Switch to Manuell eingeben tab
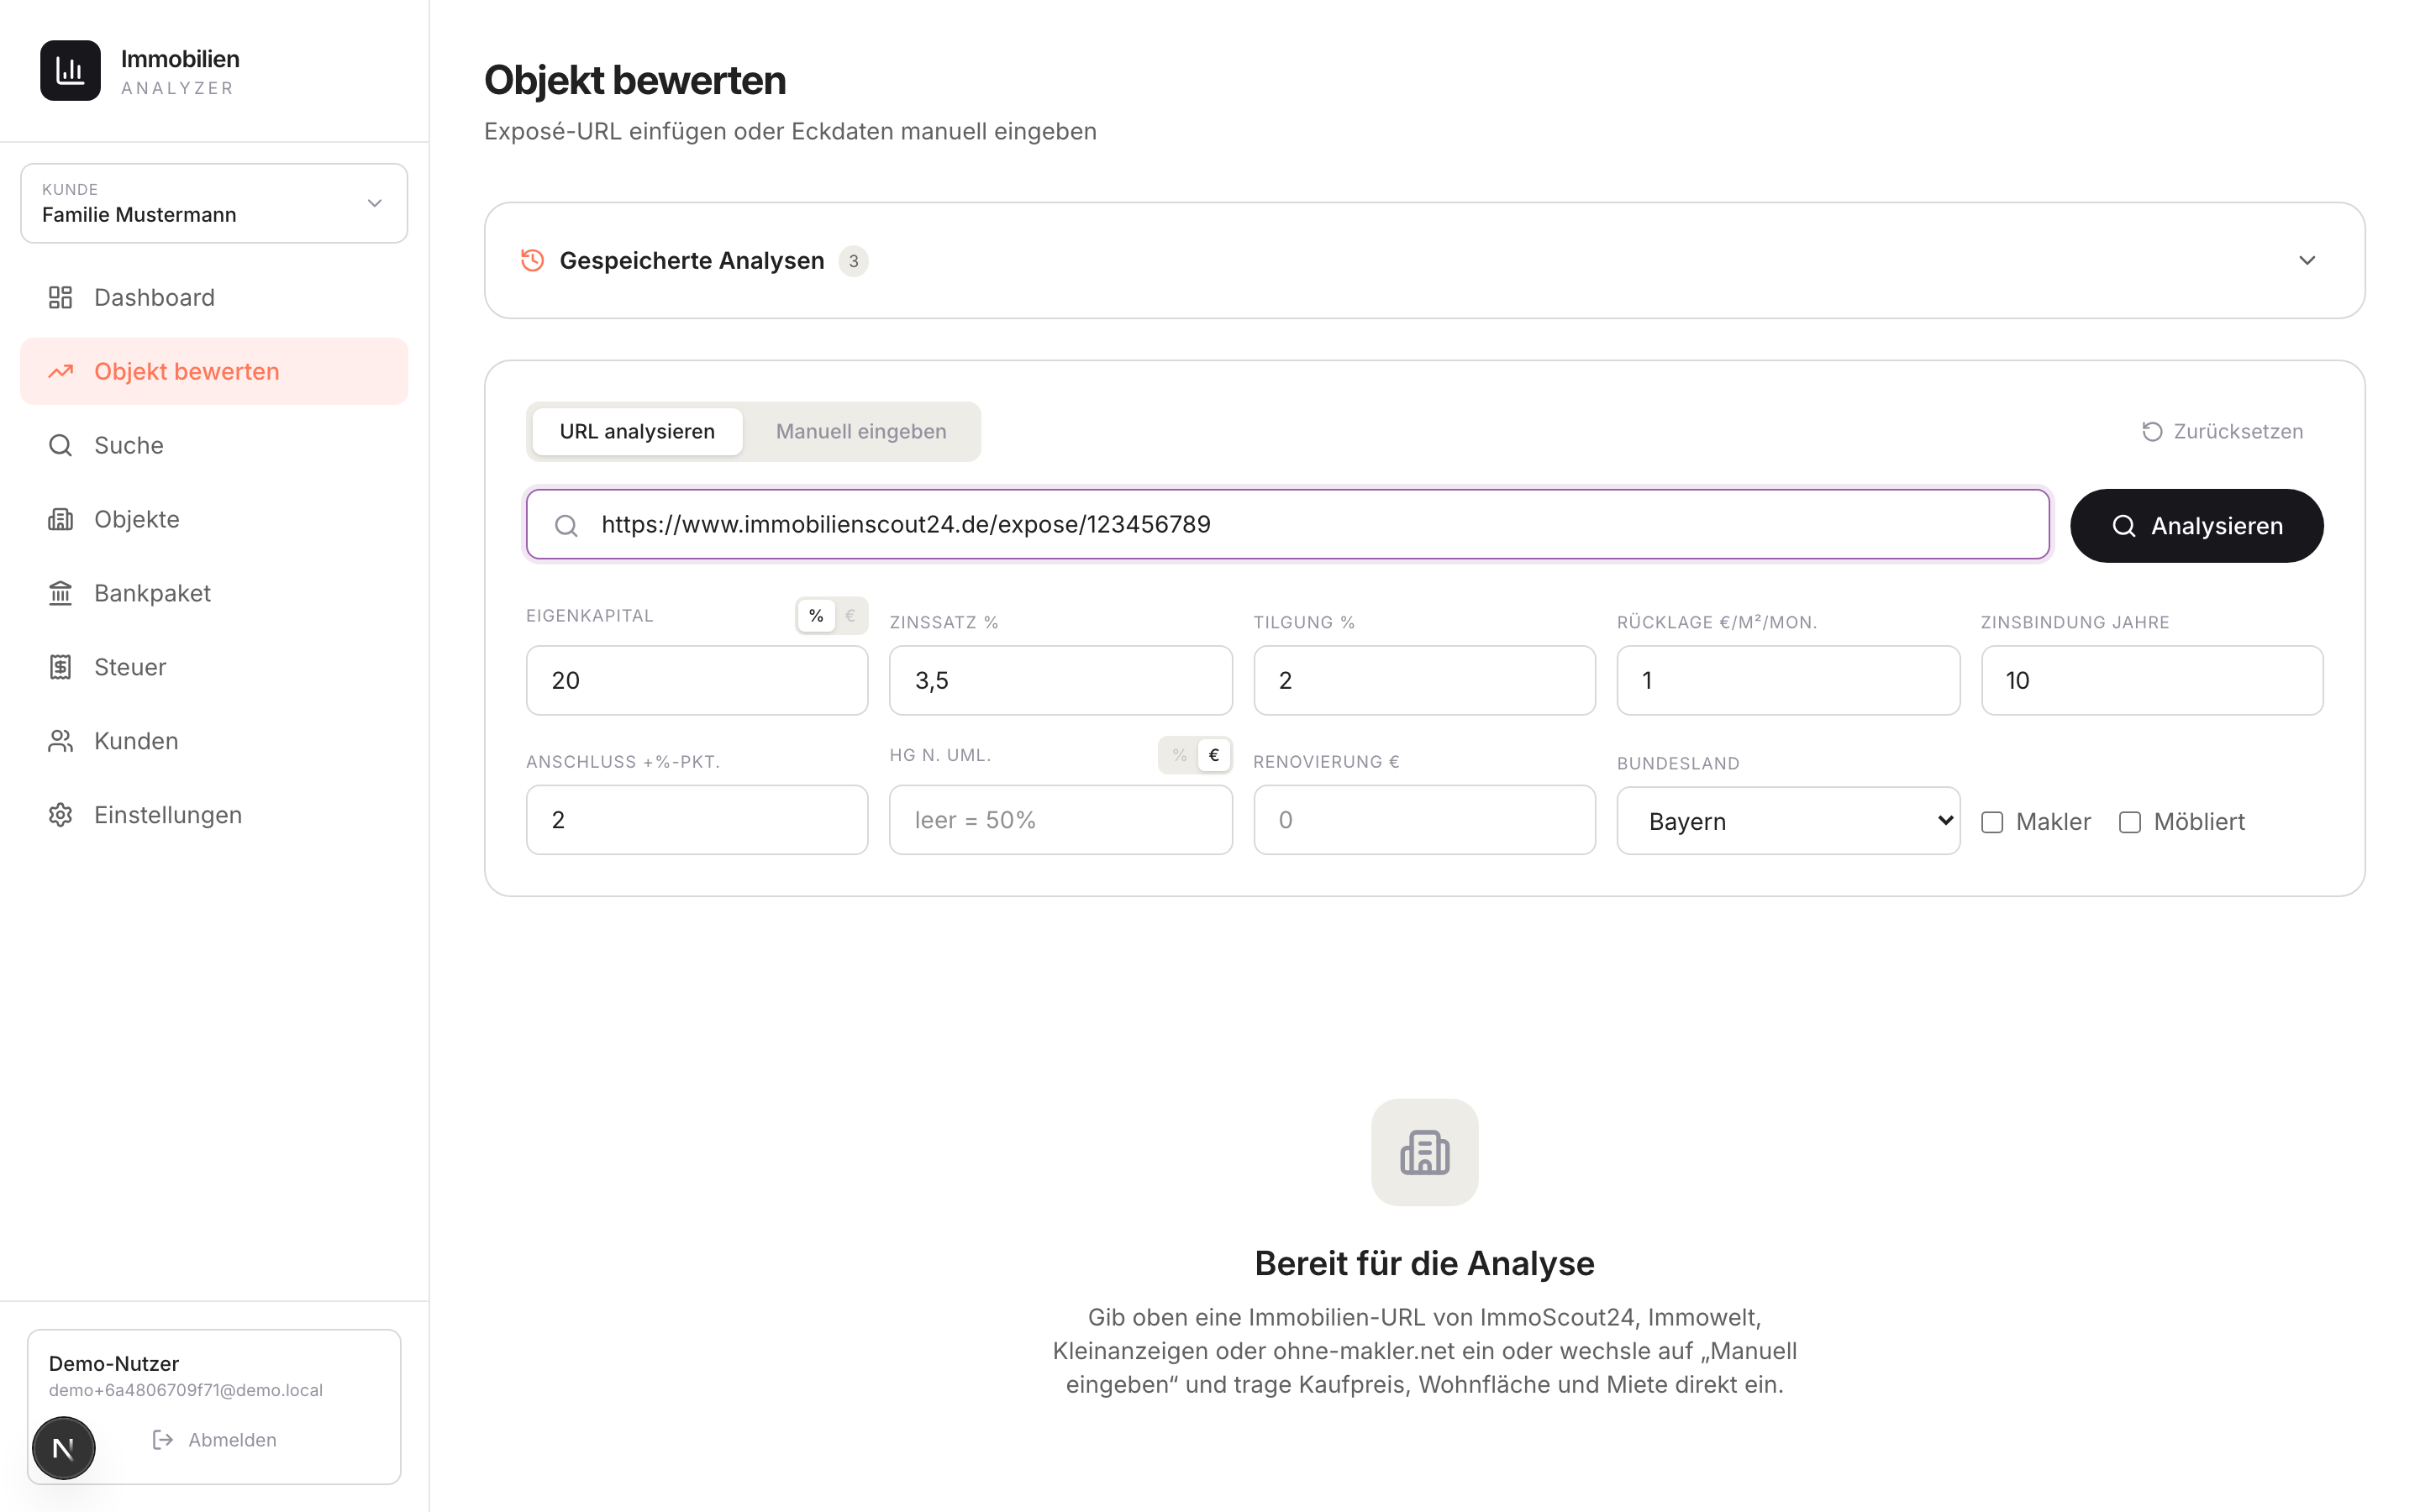The width and height of the screenshot is (2420, 1512). 861,431
